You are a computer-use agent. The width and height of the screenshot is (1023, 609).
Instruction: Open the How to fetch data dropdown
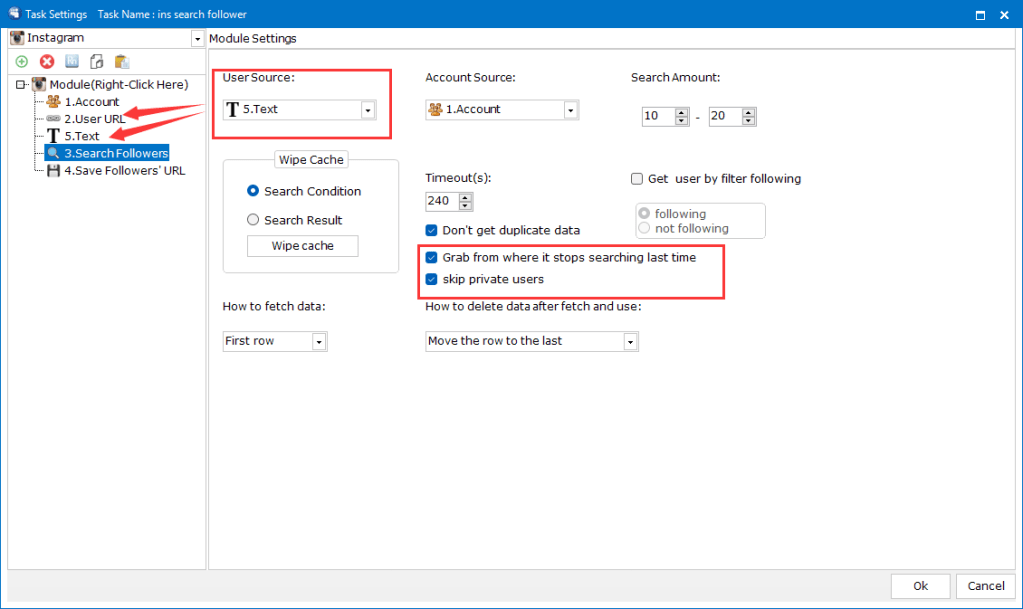click(319, 342)
